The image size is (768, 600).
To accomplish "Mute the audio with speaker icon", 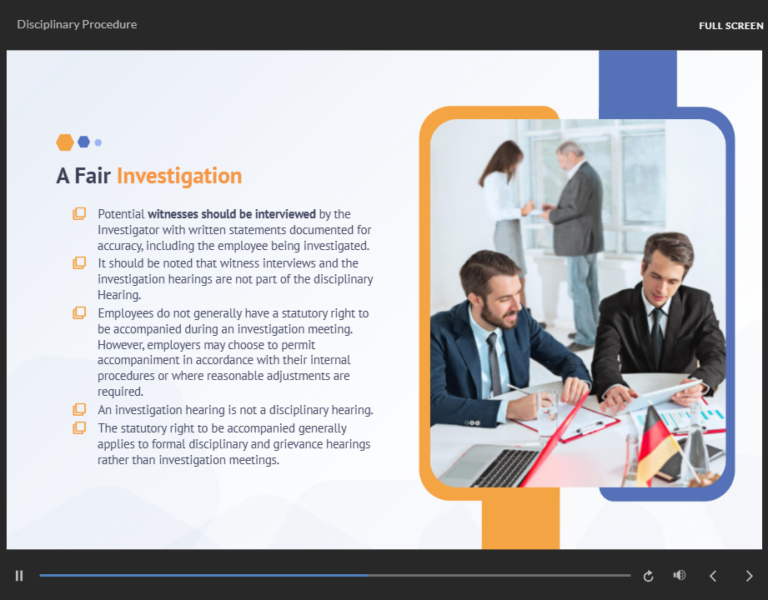I will pyautogui.click(x=679, y=575).
